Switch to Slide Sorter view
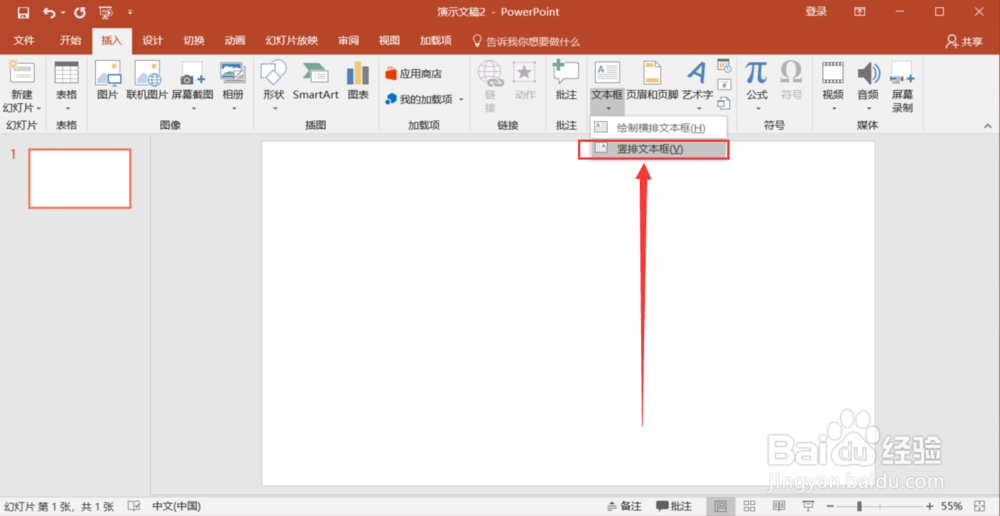 [x=750, y=506]
